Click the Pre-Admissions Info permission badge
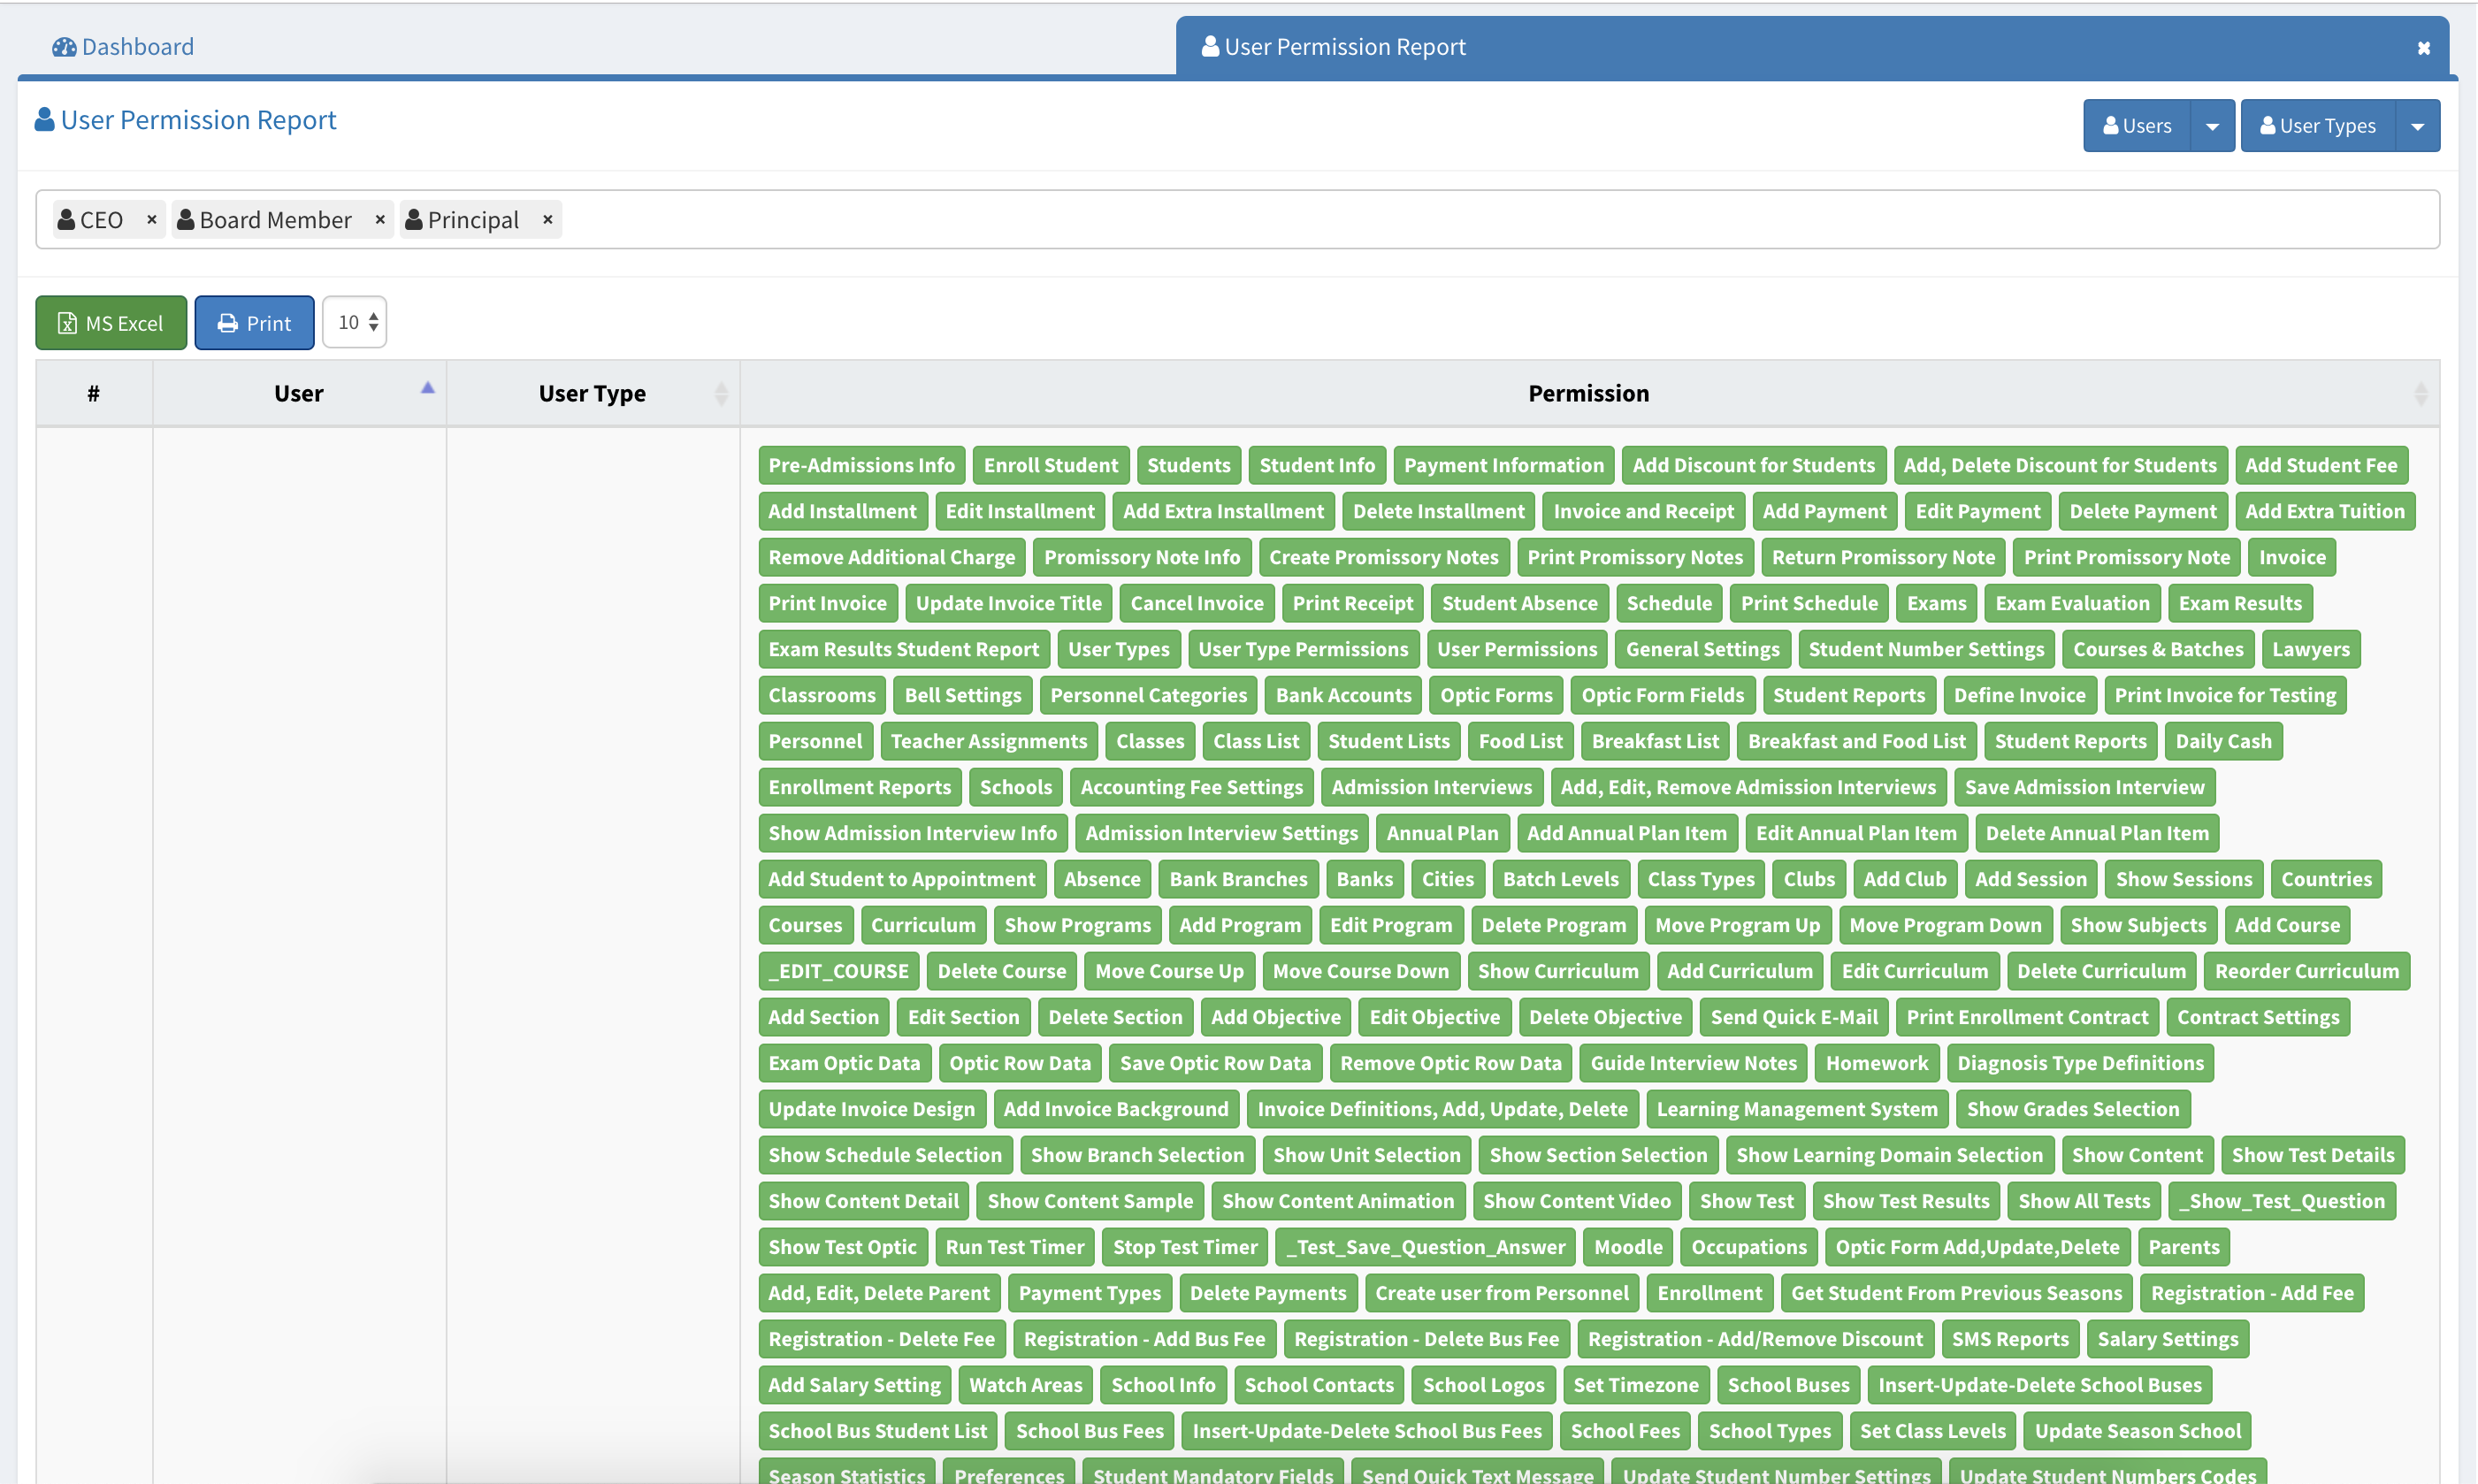 pos(861,465)
